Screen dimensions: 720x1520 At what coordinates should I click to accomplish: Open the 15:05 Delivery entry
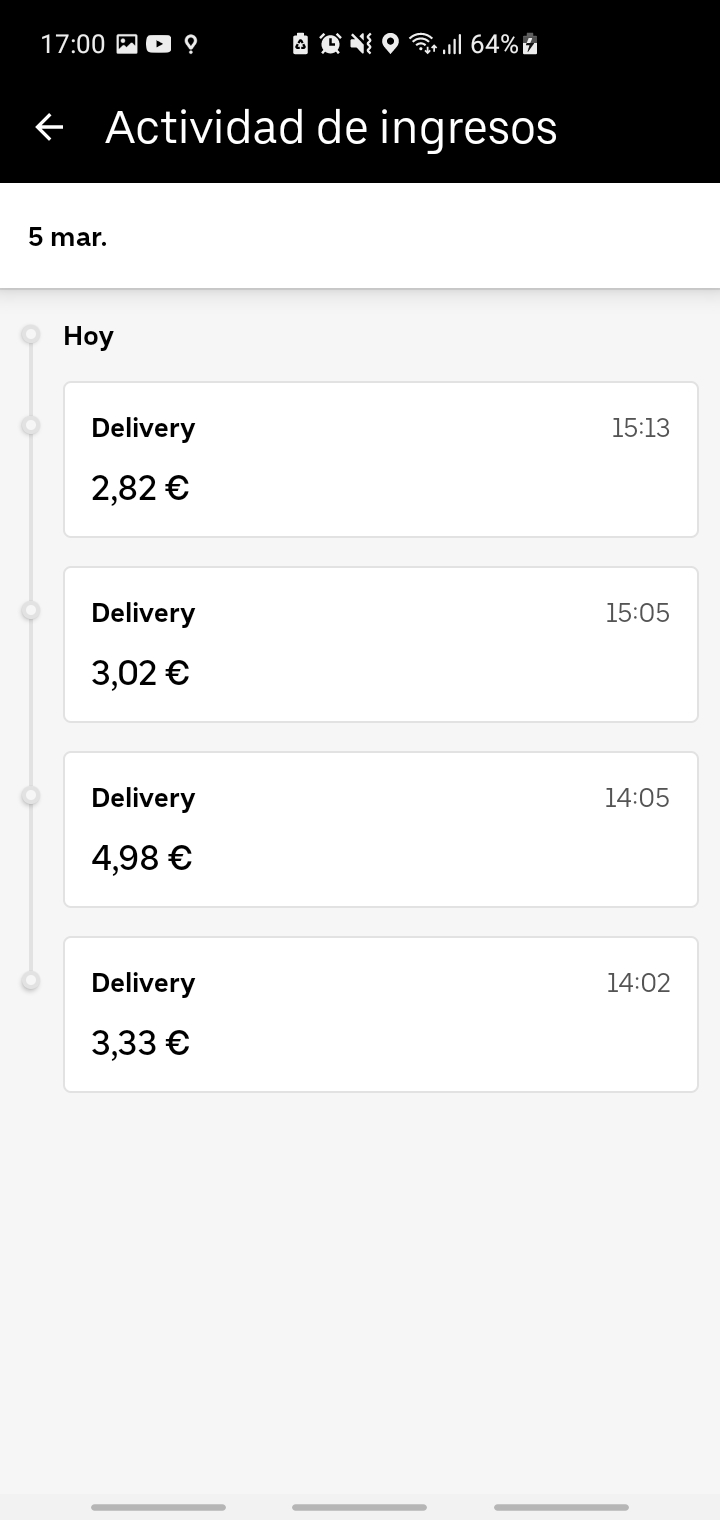(x=380, y=644)
